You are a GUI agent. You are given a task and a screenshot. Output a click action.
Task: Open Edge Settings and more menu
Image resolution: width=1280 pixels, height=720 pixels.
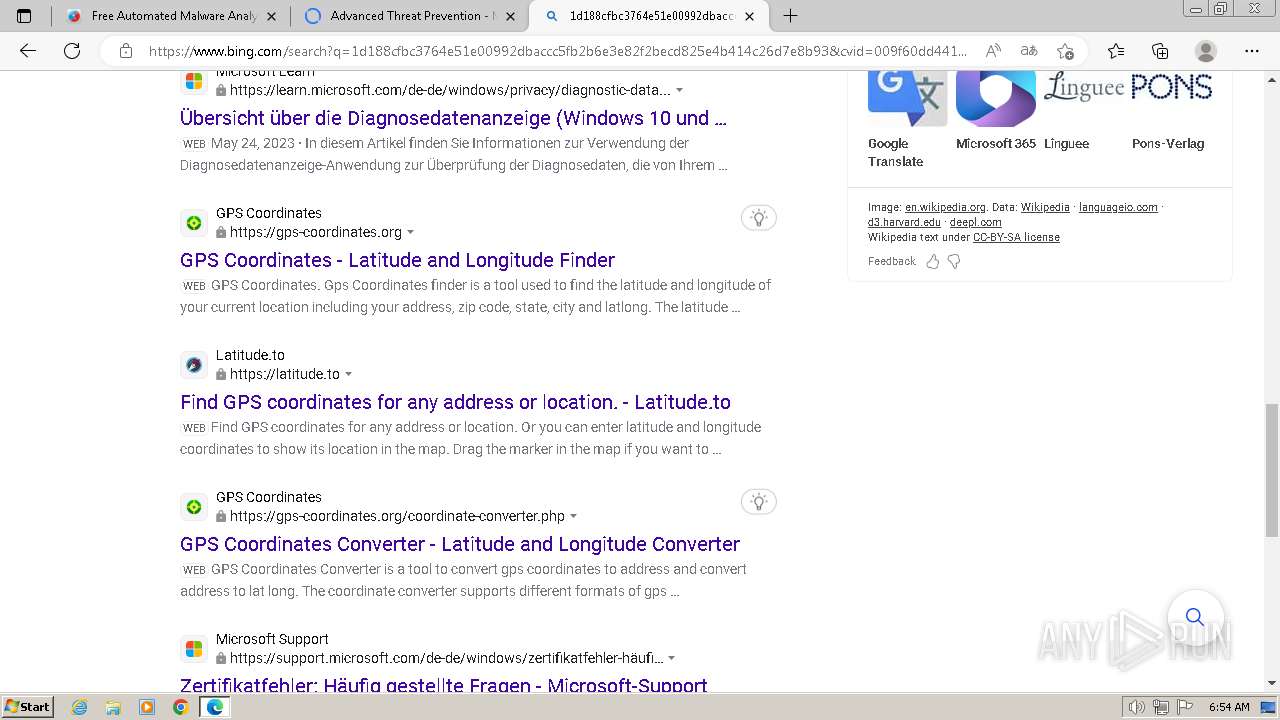(1252, 51)
